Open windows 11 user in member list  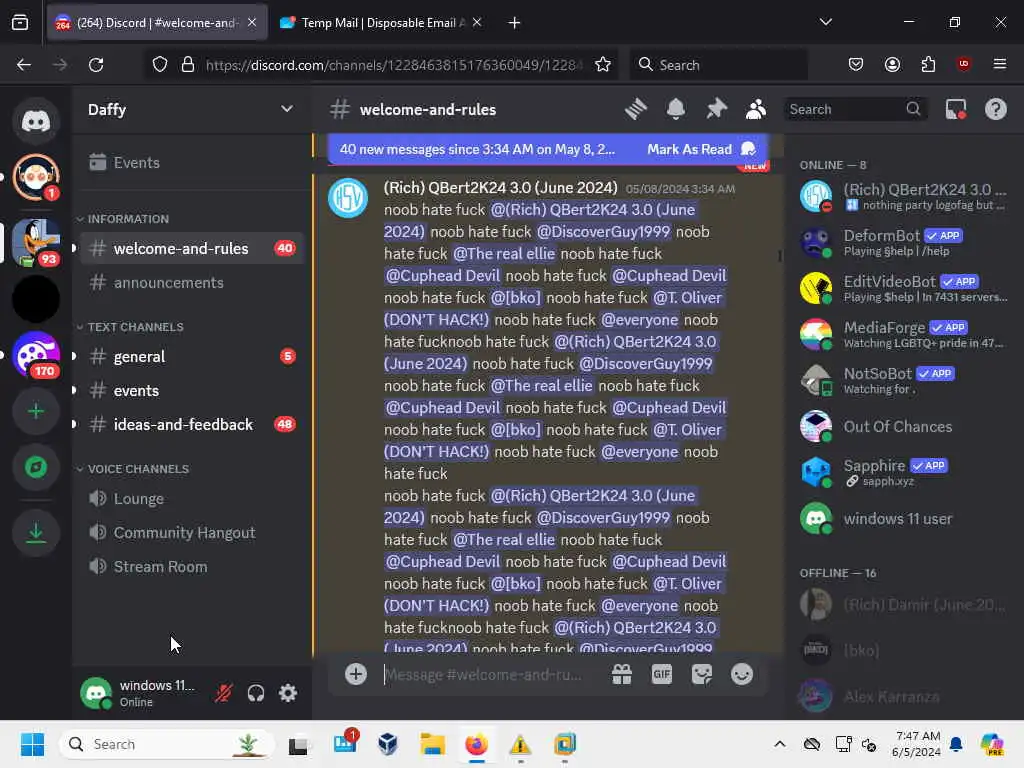[903, 519]
